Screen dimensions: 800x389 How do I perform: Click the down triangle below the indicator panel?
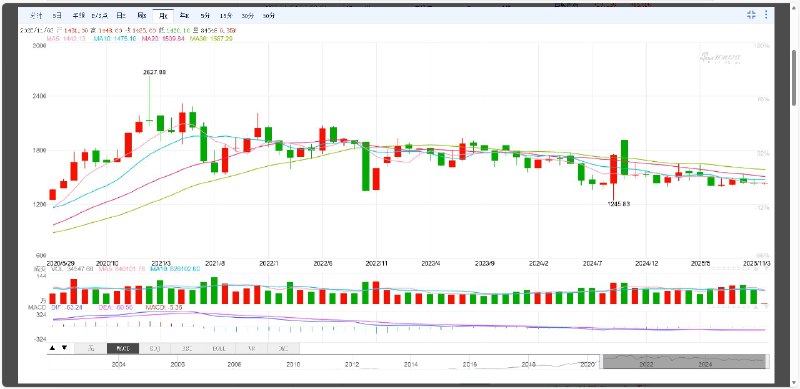pyautogui.click(x=64, y=348)
